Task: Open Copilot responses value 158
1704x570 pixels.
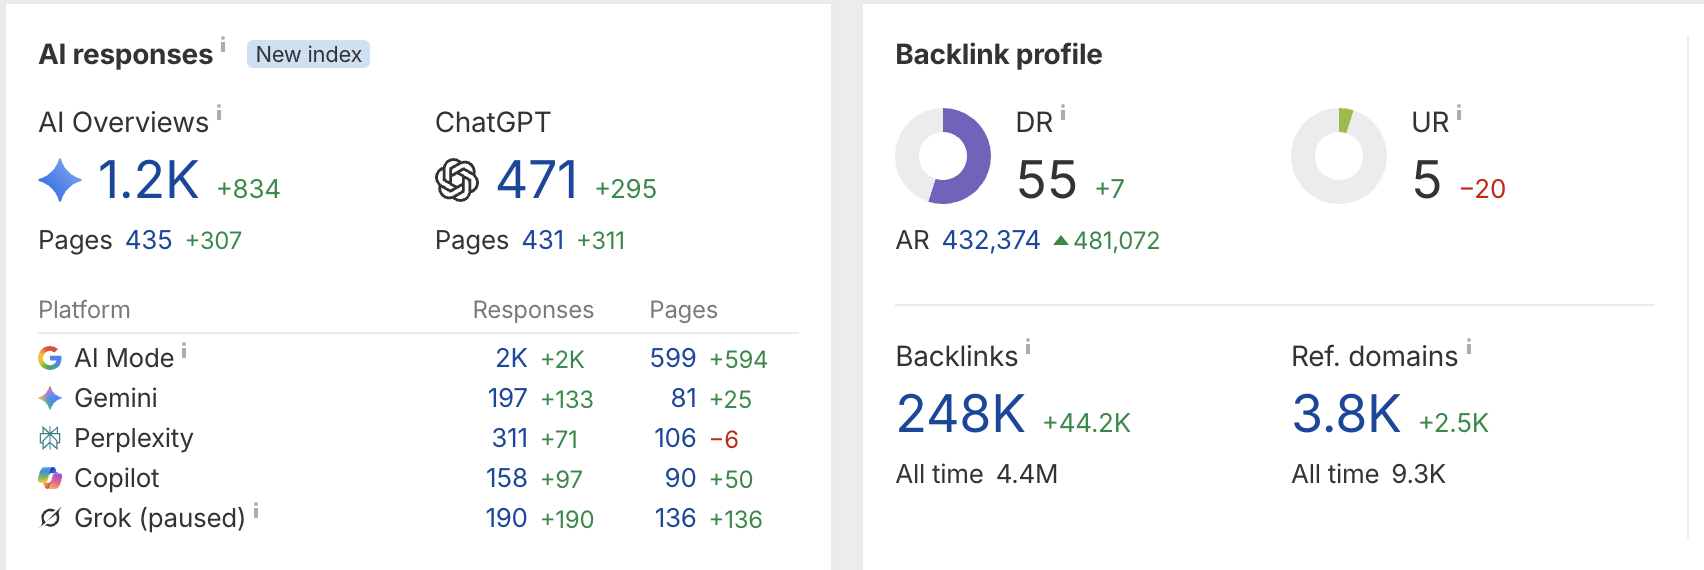Action: (507, 478)
